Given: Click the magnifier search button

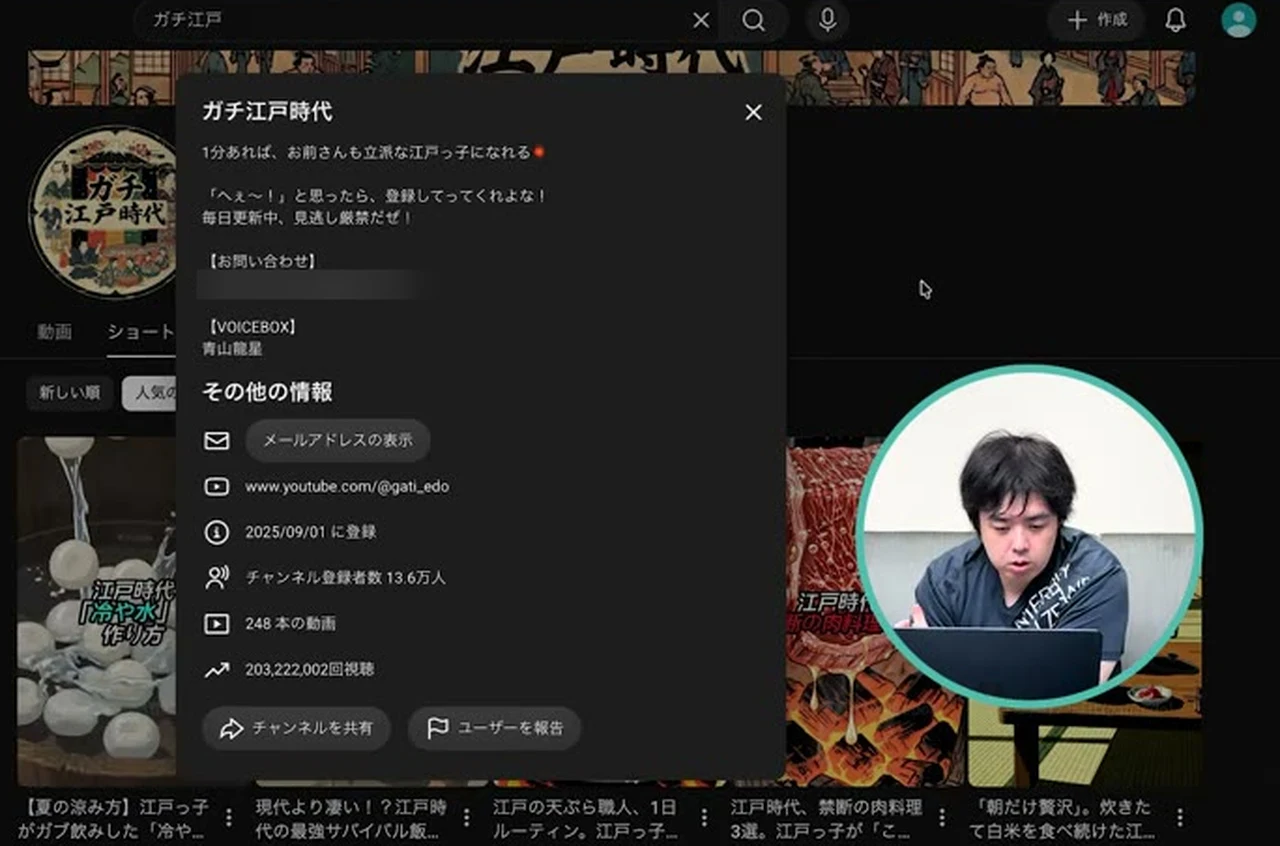Looking at the screenshot, I should pyautogui.click(x=754, y=20).
